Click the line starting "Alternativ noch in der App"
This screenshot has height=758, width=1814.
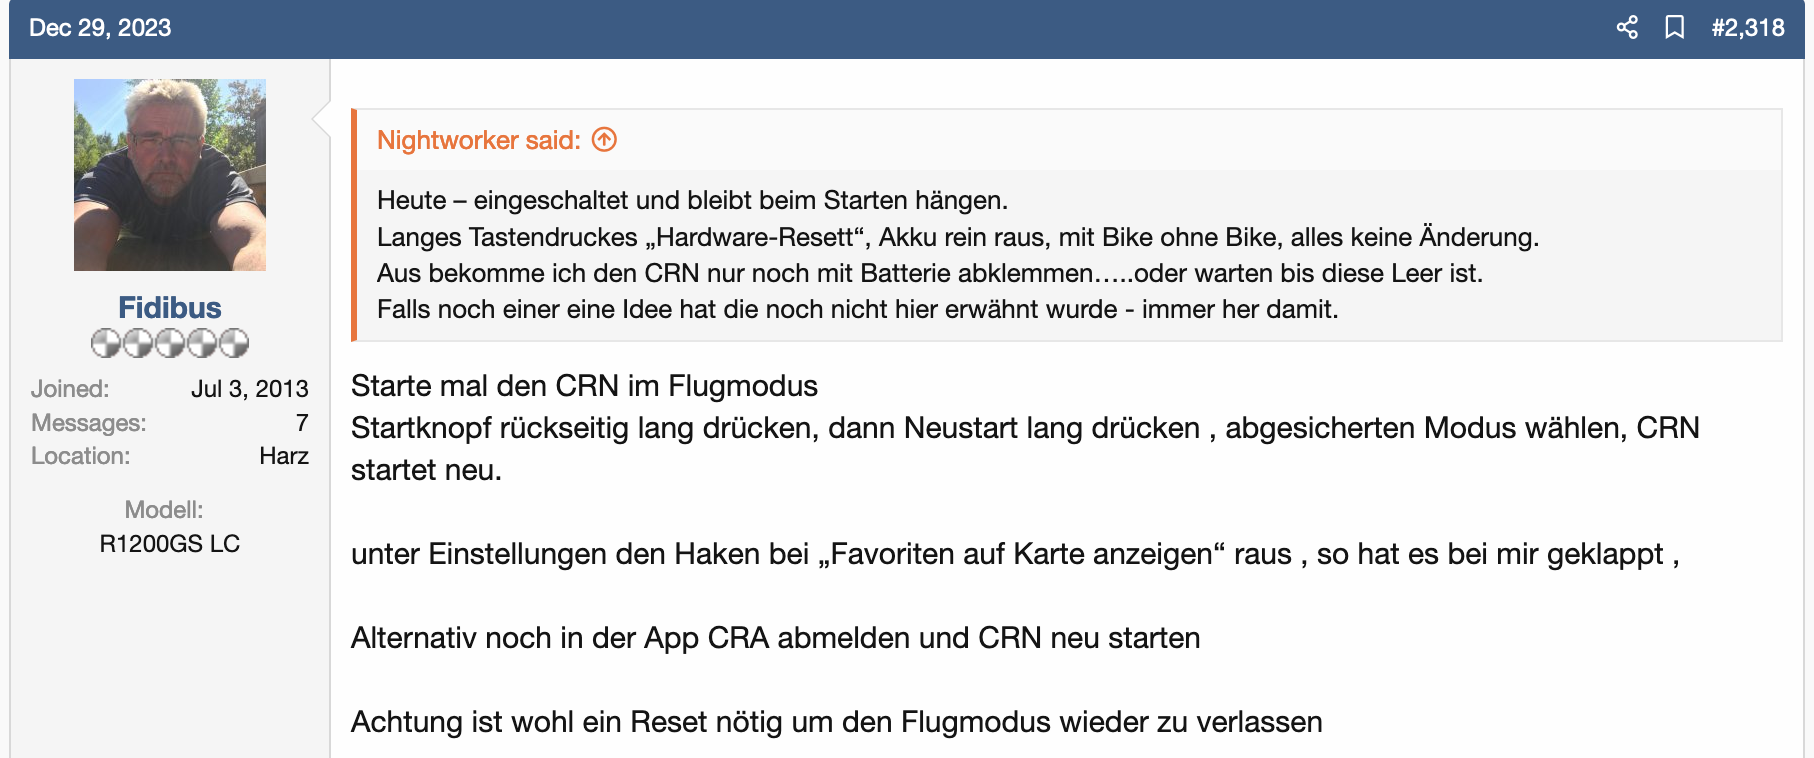click(775, 638)
